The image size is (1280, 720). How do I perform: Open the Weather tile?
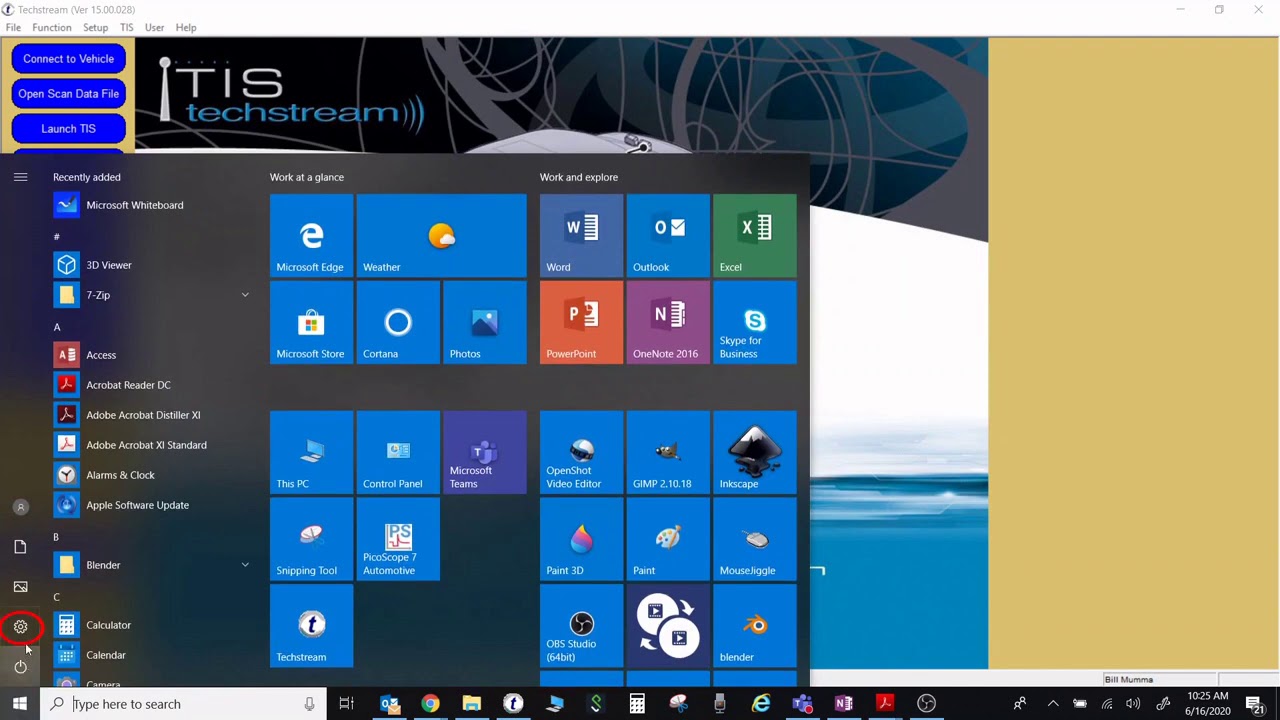tap(441, 235)
